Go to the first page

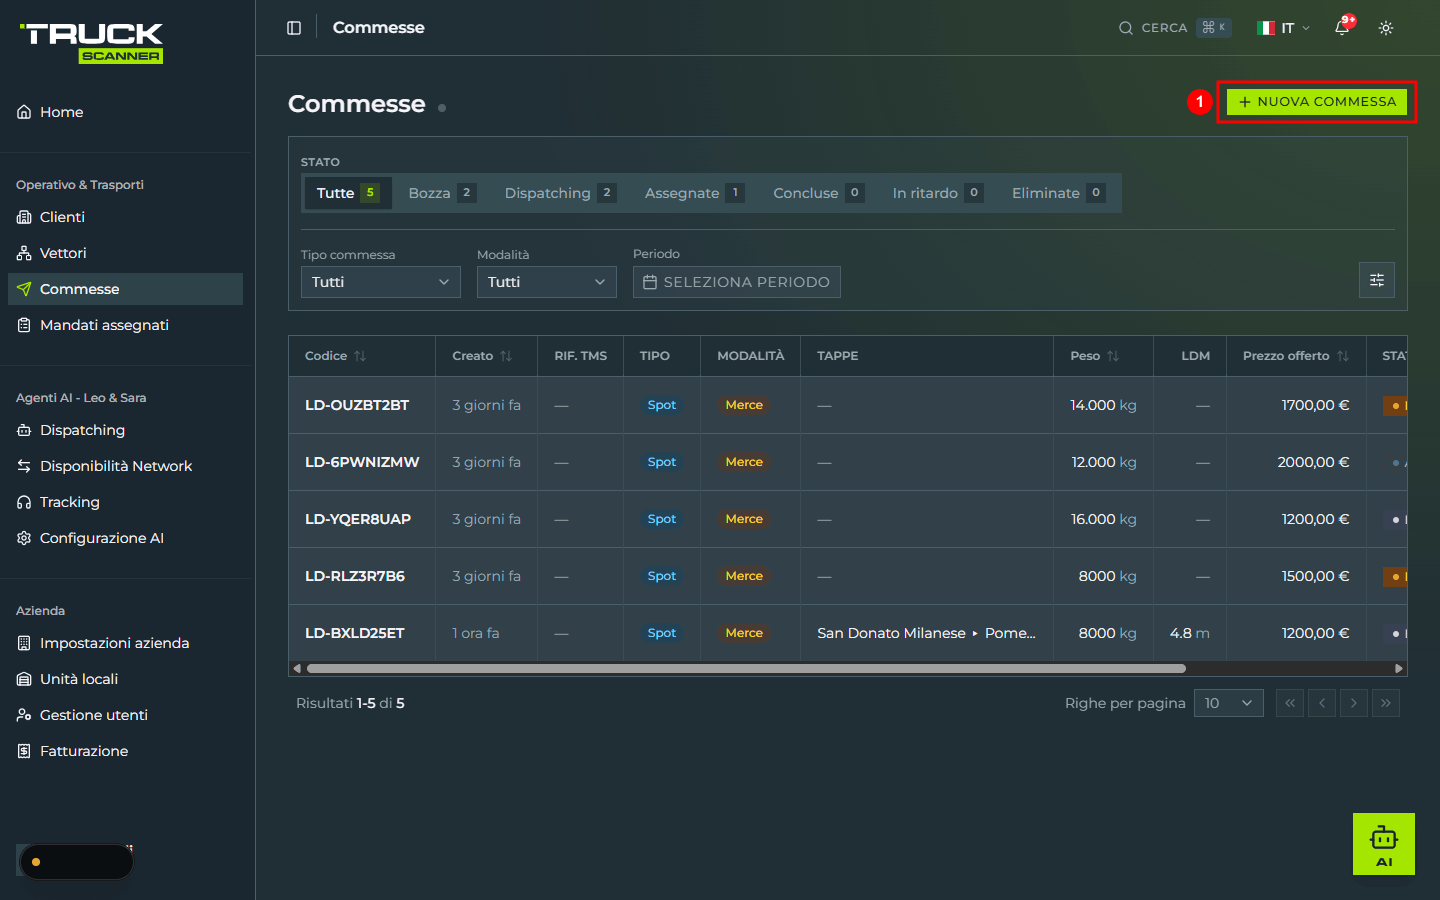pyautogui.click(x=1290, y=703)
